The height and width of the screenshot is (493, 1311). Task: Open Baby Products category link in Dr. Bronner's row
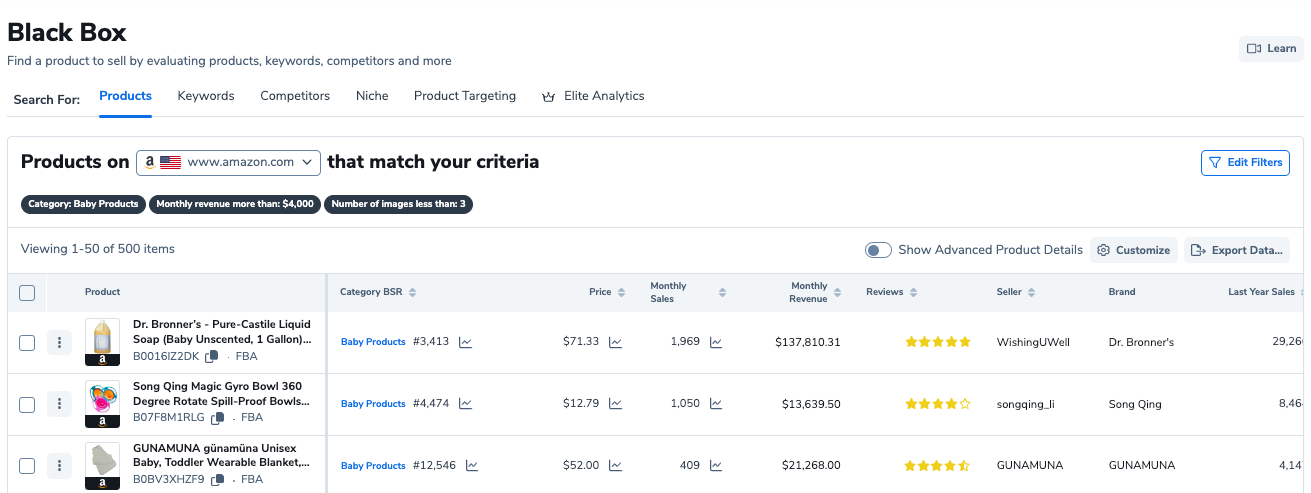(373, 342)
